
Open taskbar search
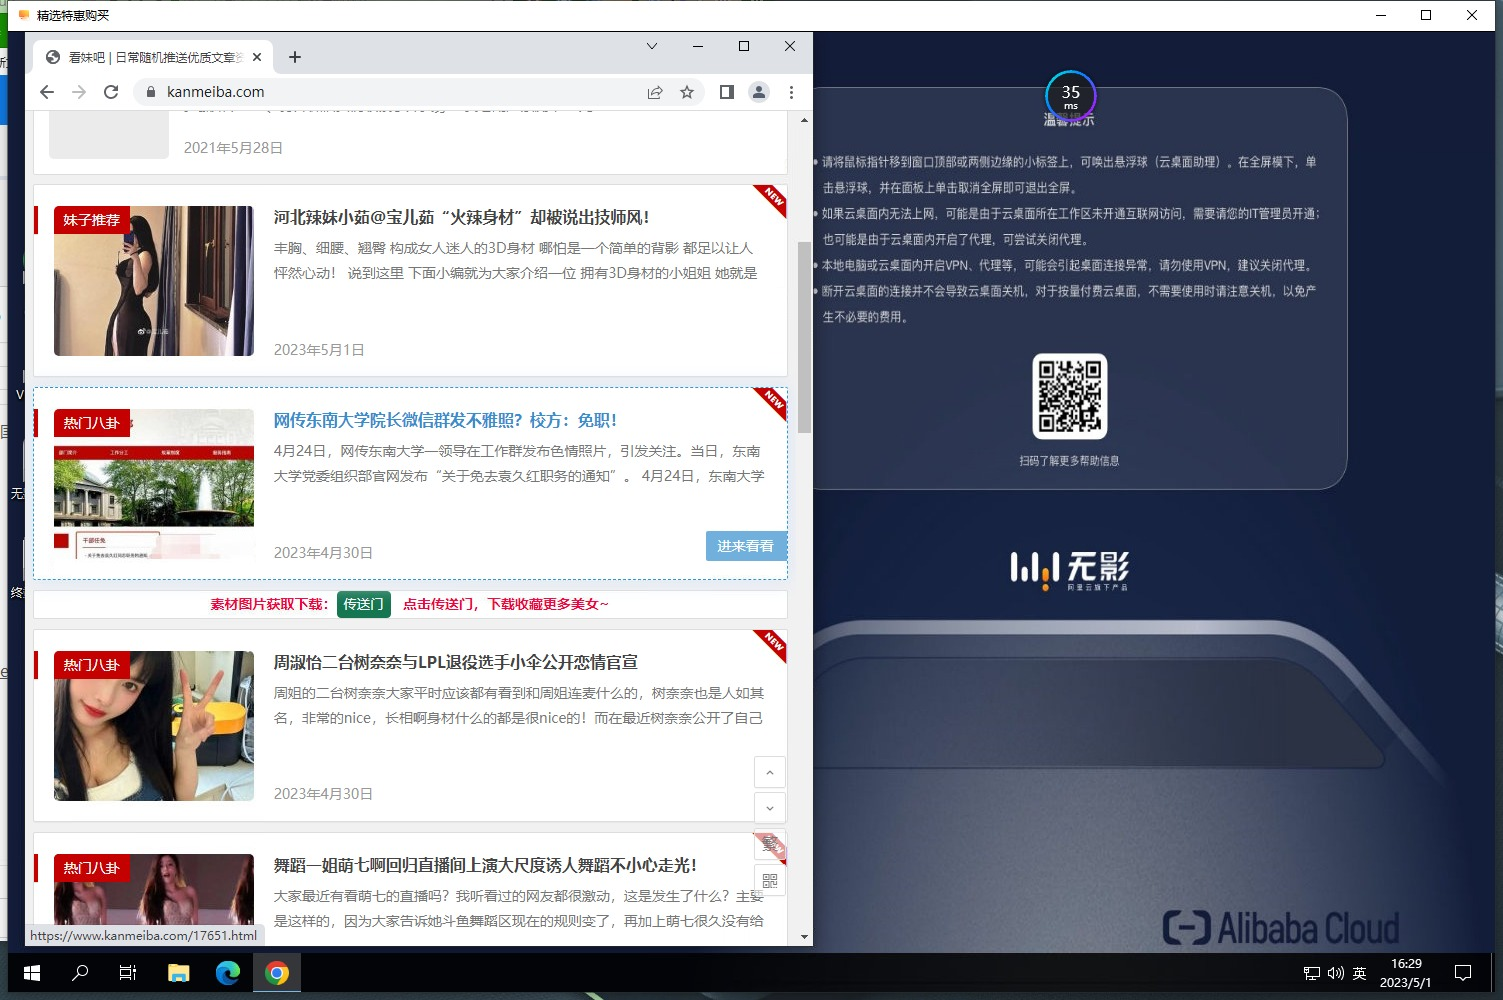(80, 973)
